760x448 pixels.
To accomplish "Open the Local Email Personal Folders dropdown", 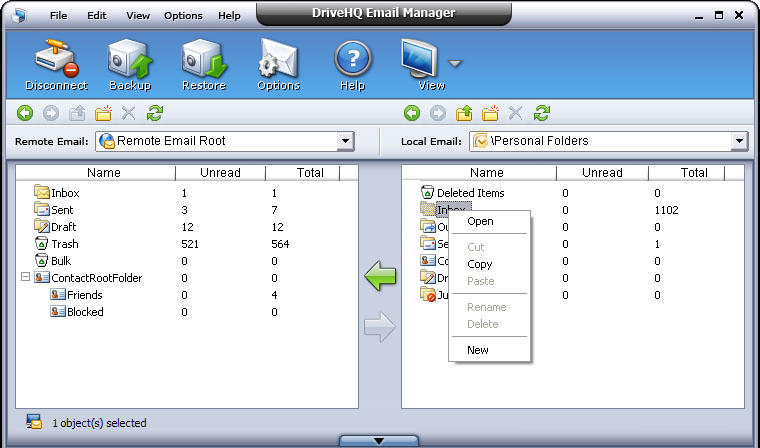I will click(x=739, y=142).
